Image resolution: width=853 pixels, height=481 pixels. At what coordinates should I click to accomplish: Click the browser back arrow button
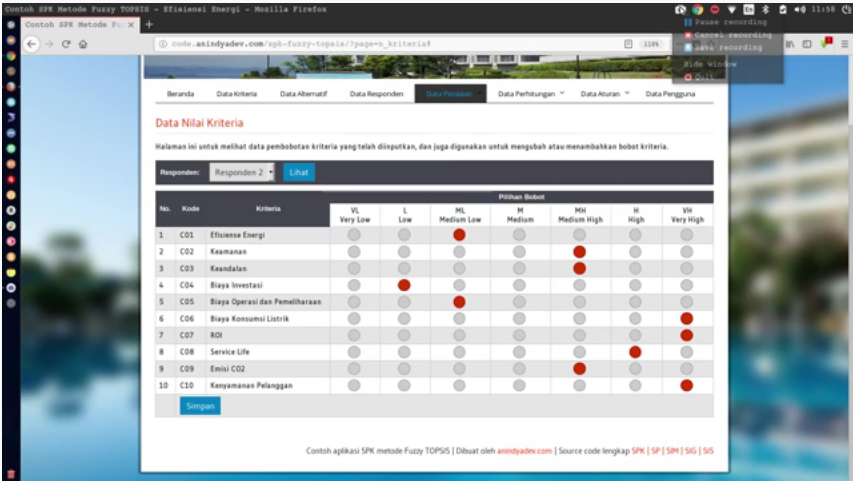pos(30,44)
